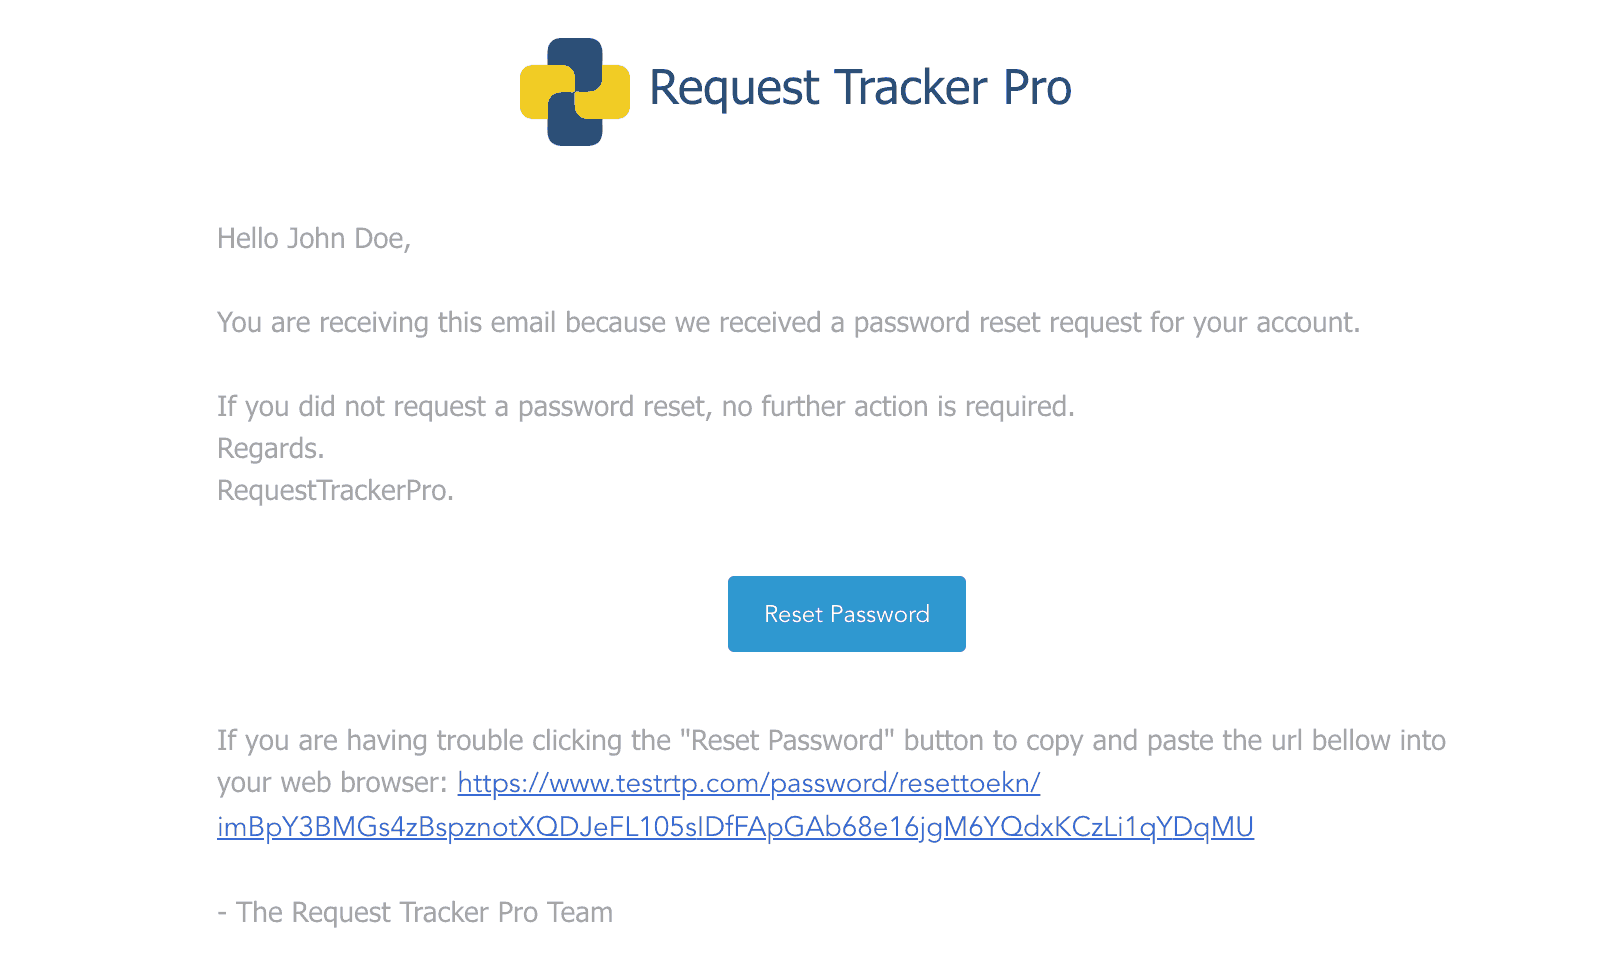Click the blue Reset Password button
The height and width of the screenshot is (966, 1614).
tap(847, 614)
